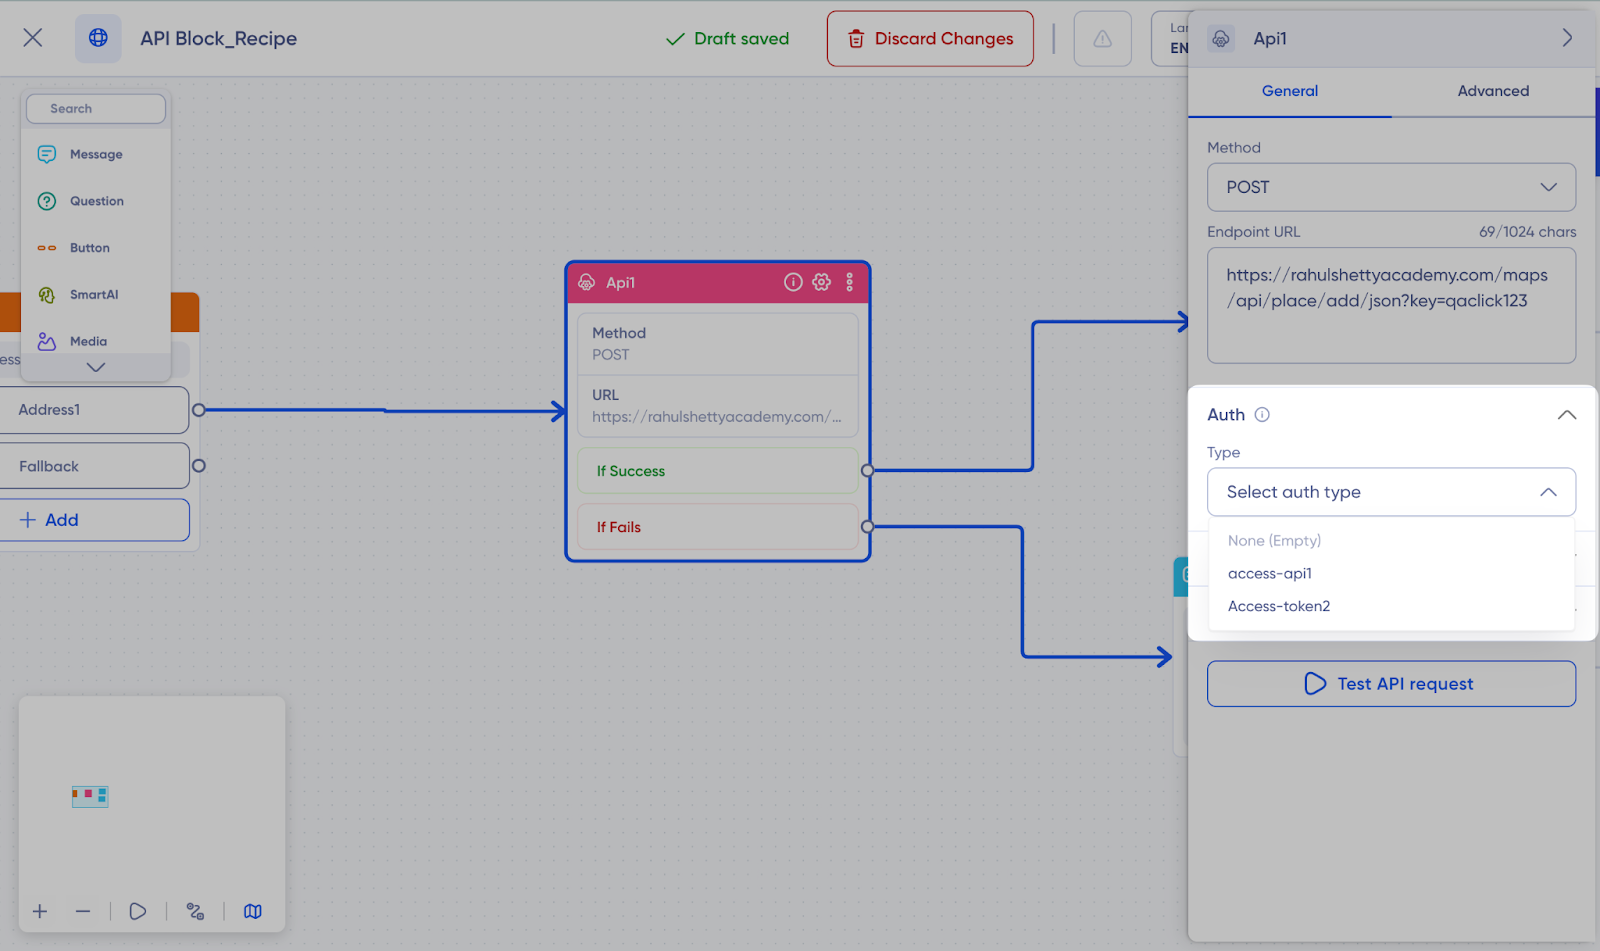The image size is (1600, 951).
Task: Switch to the Advanced tab
Action: (1493, 91)
